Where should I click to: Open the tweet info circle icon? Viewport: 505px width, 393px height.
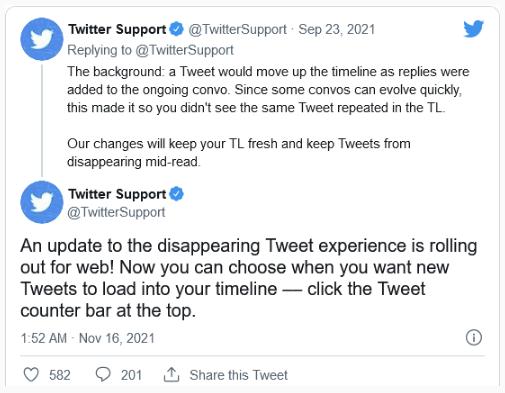coord(474,337)
